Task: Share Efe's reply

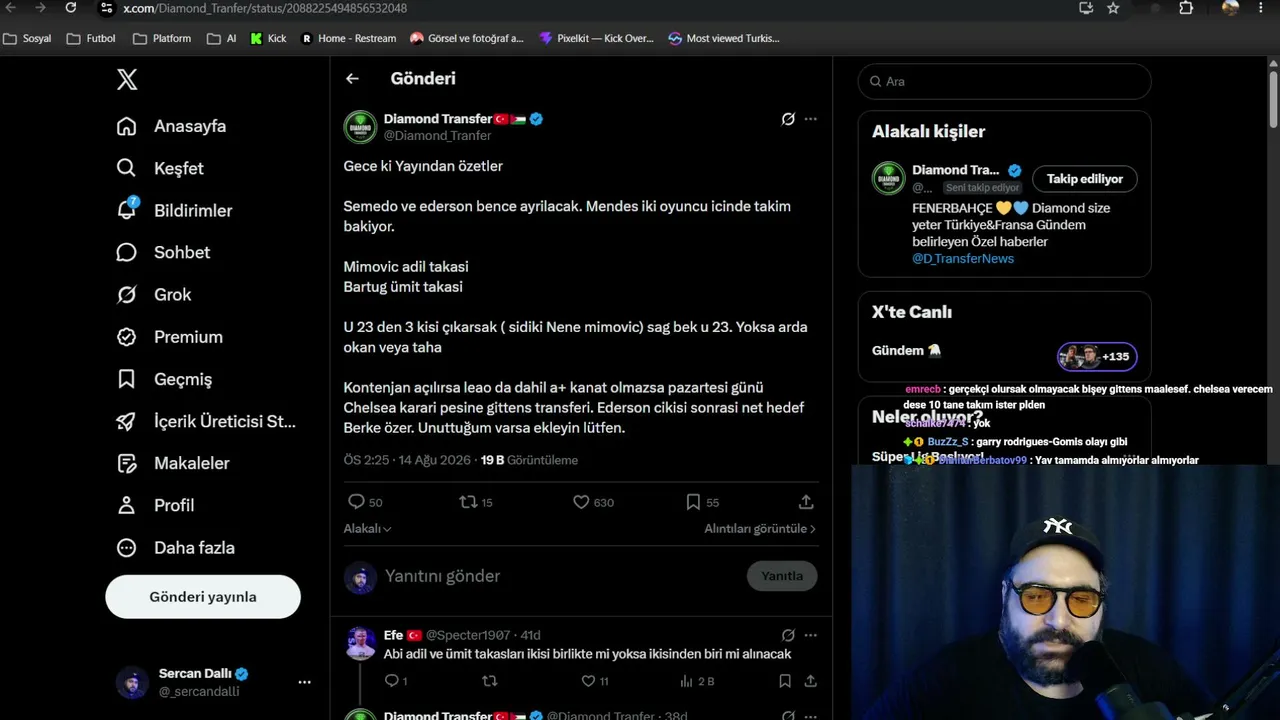Action: click(810, 681)
